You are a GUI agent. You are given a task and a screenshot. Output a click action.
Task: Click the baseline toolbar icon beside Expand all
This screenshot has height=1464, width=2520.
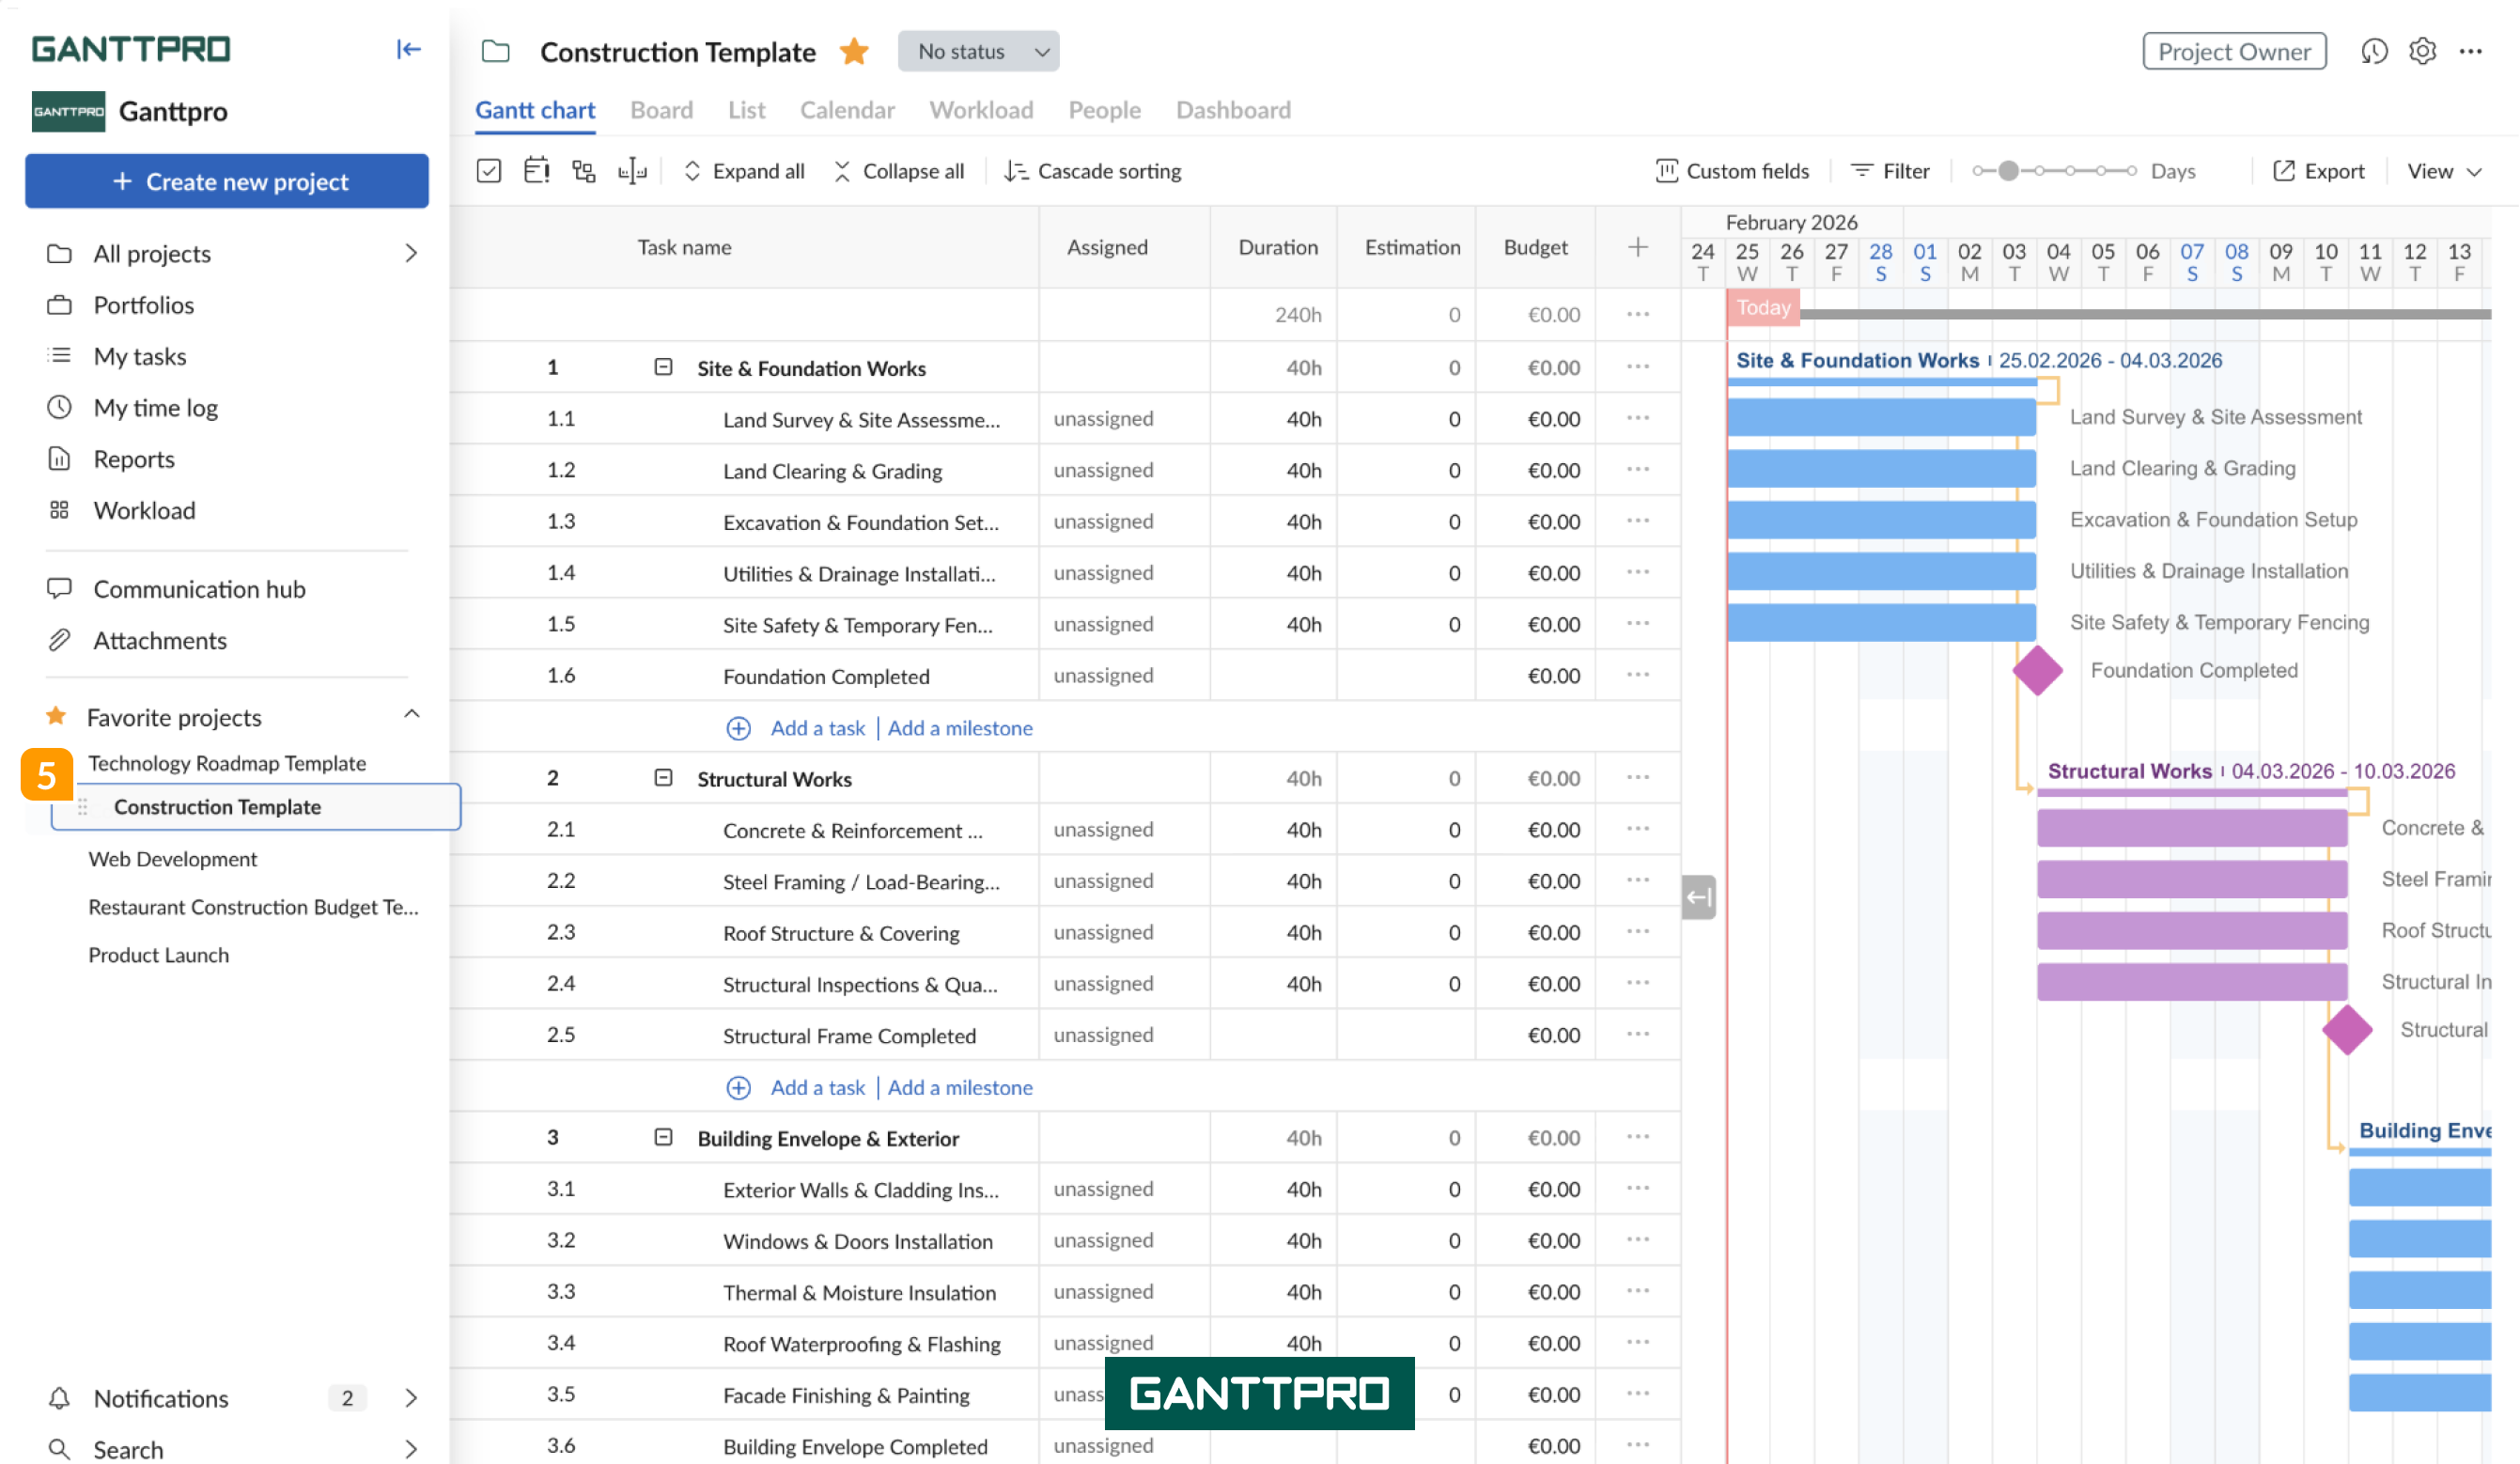pyautogui.click(x=632, y=171)
